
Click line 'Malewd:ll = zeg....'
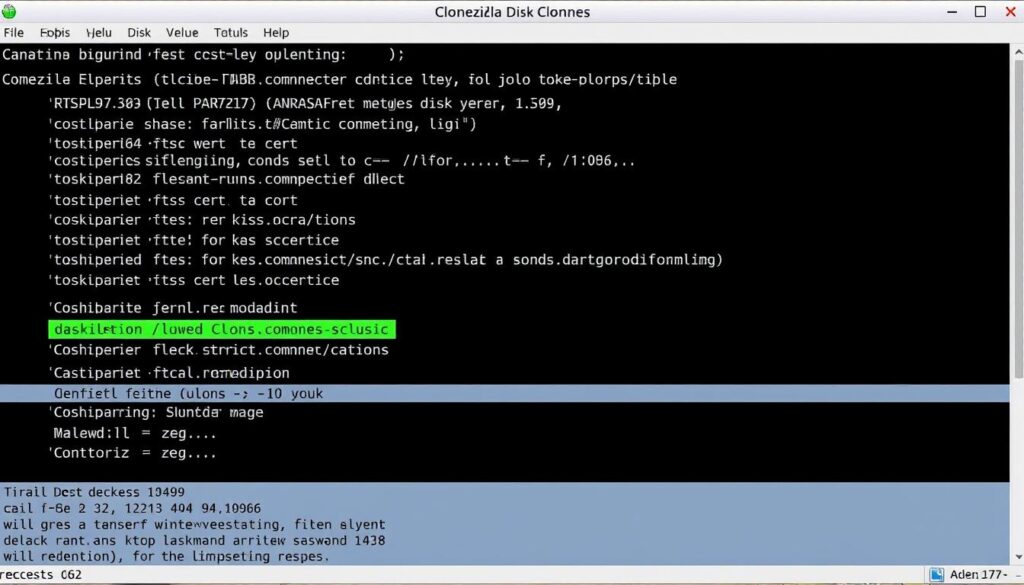(x=135, y=434)
